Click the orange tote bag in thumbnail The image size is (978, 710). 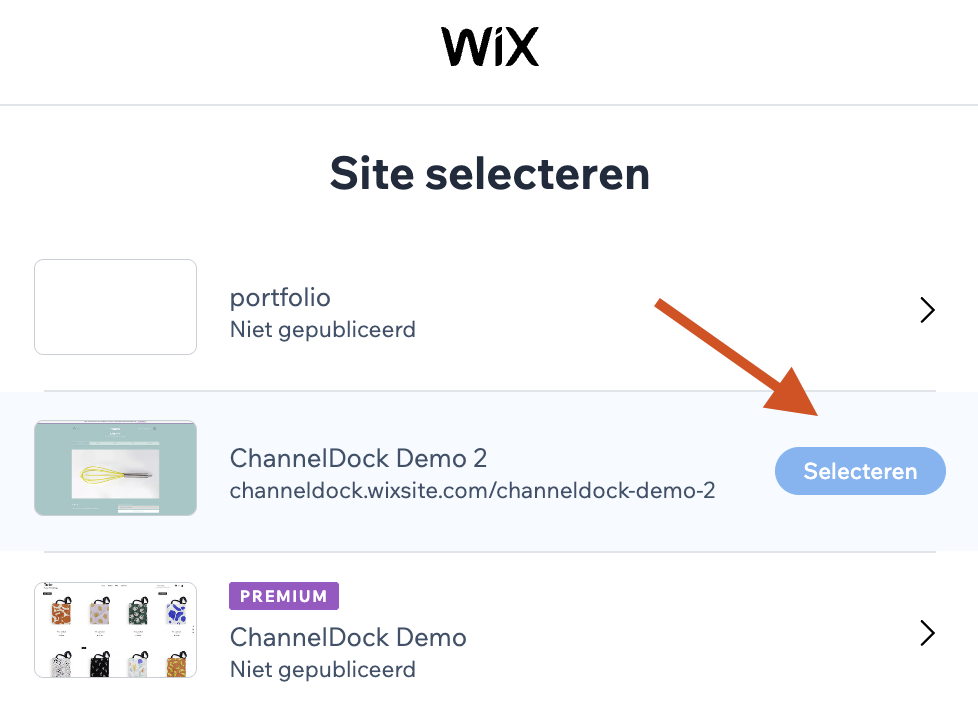[x=61, y=612]
